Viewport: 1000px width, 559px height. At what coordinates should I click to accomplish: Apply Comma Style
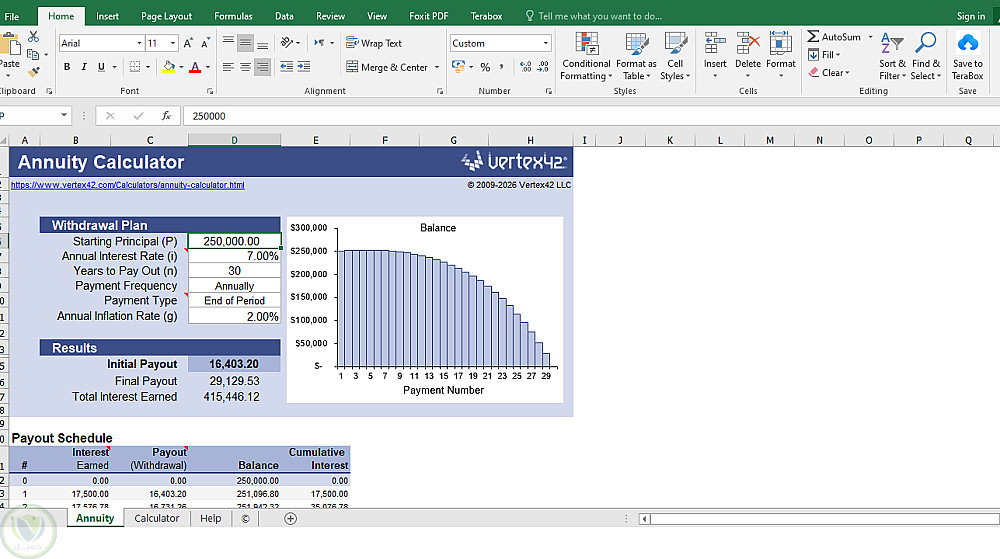coord(501,66)
